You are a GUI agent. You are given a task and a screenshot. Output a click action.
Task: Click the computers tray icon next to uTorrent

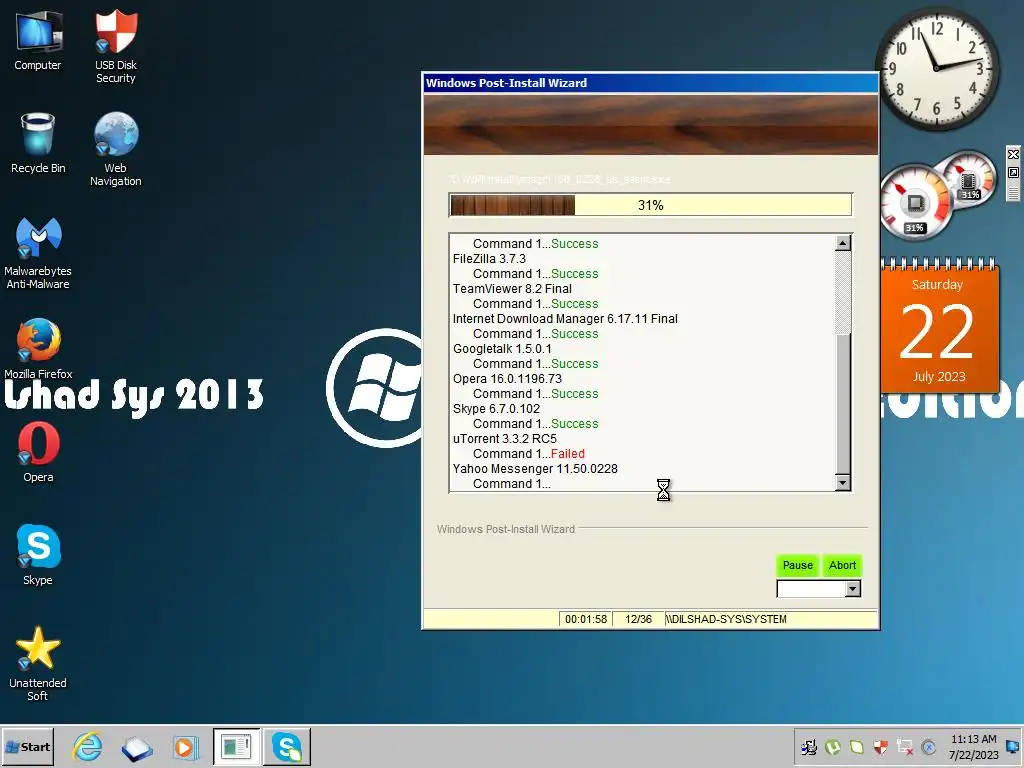(809, 746)
